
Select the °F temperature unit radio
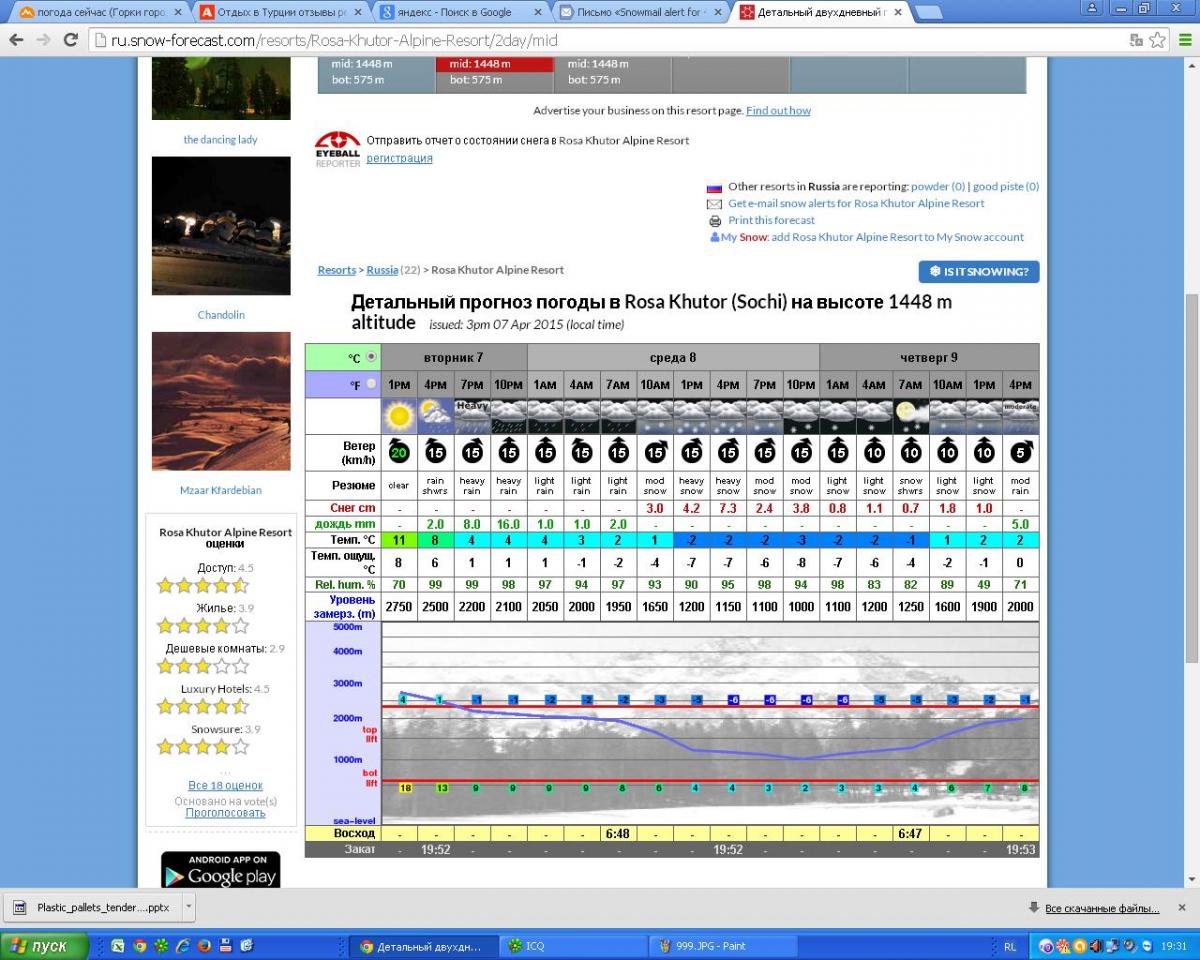click(371, 384)
